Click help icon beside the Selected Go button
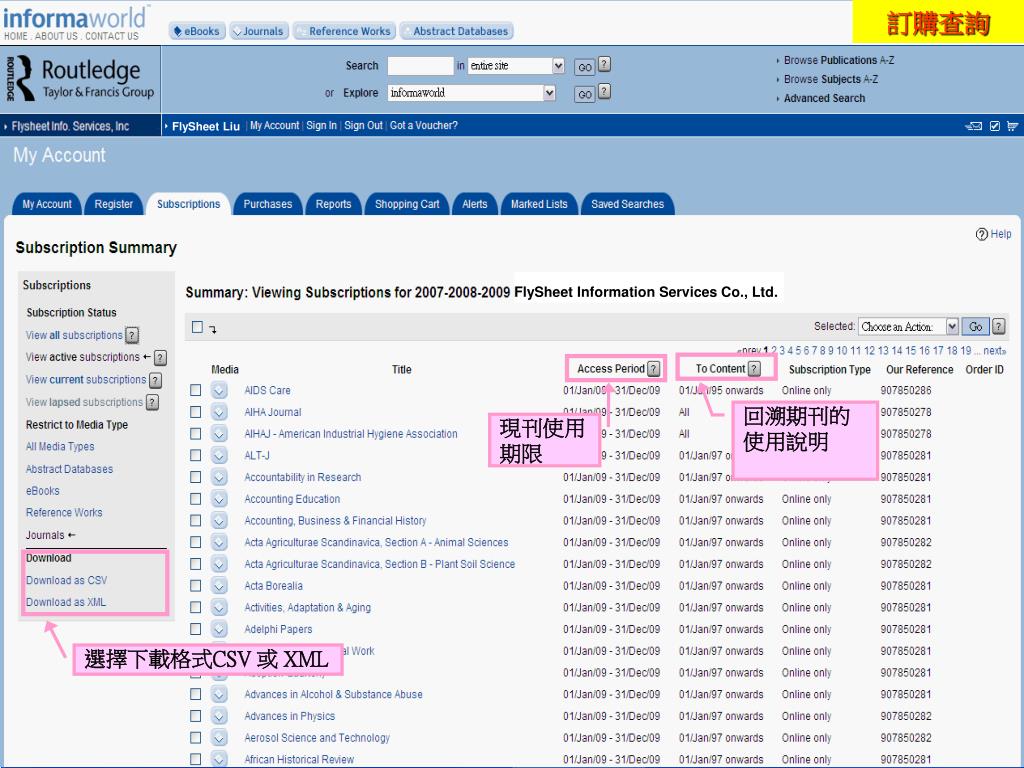 (x=999, y=326)
